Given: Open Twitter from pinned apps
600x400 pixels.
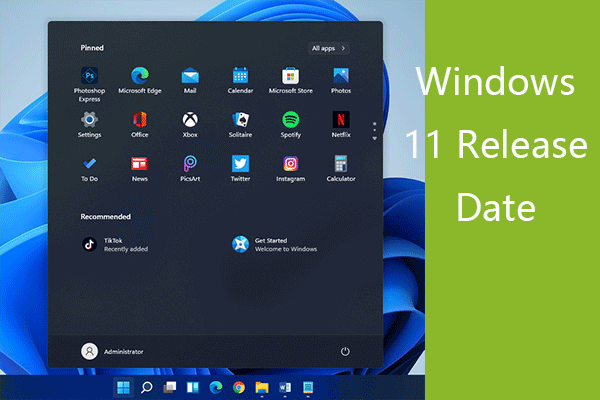Looking at the screenshot, I should click(x=240, y=168).
